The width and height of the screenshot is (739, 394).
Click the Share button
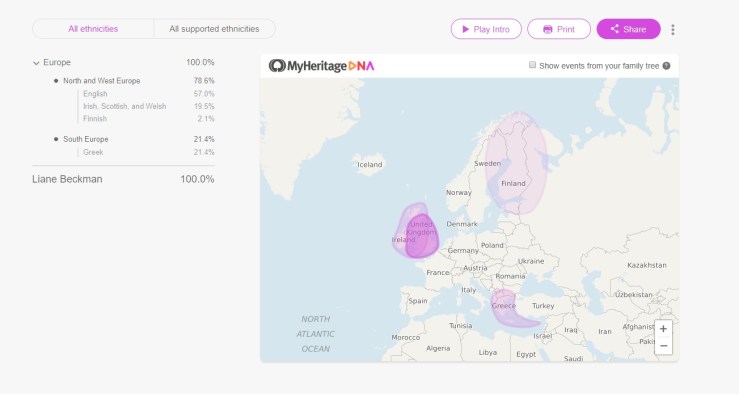pyautogui.click(x=629, y=29)
